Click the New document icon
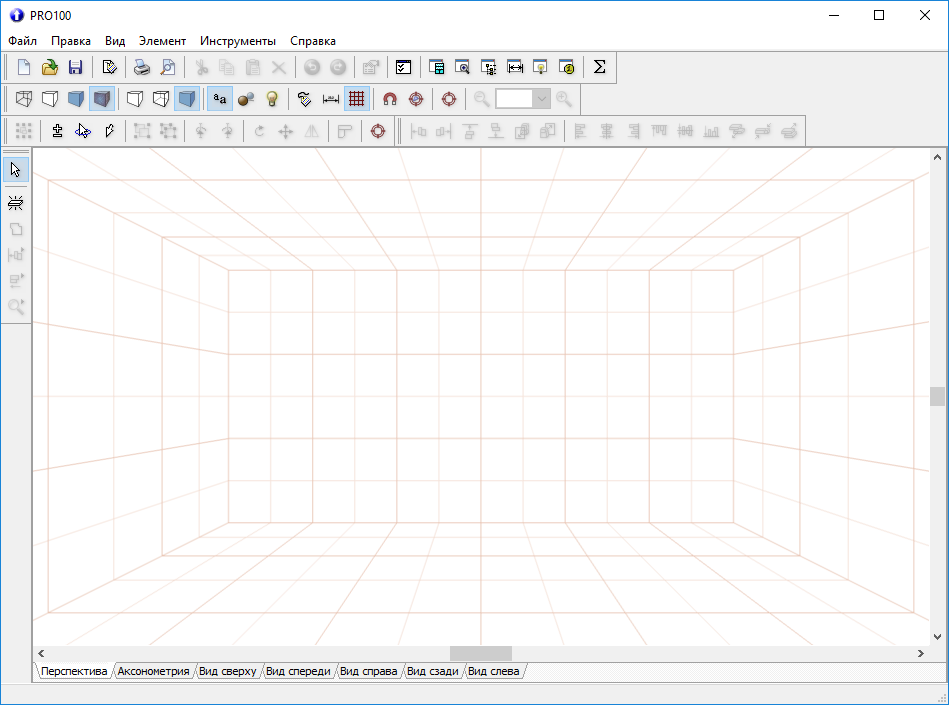Viewport: 949px width, 705px height. coord(24,67)
